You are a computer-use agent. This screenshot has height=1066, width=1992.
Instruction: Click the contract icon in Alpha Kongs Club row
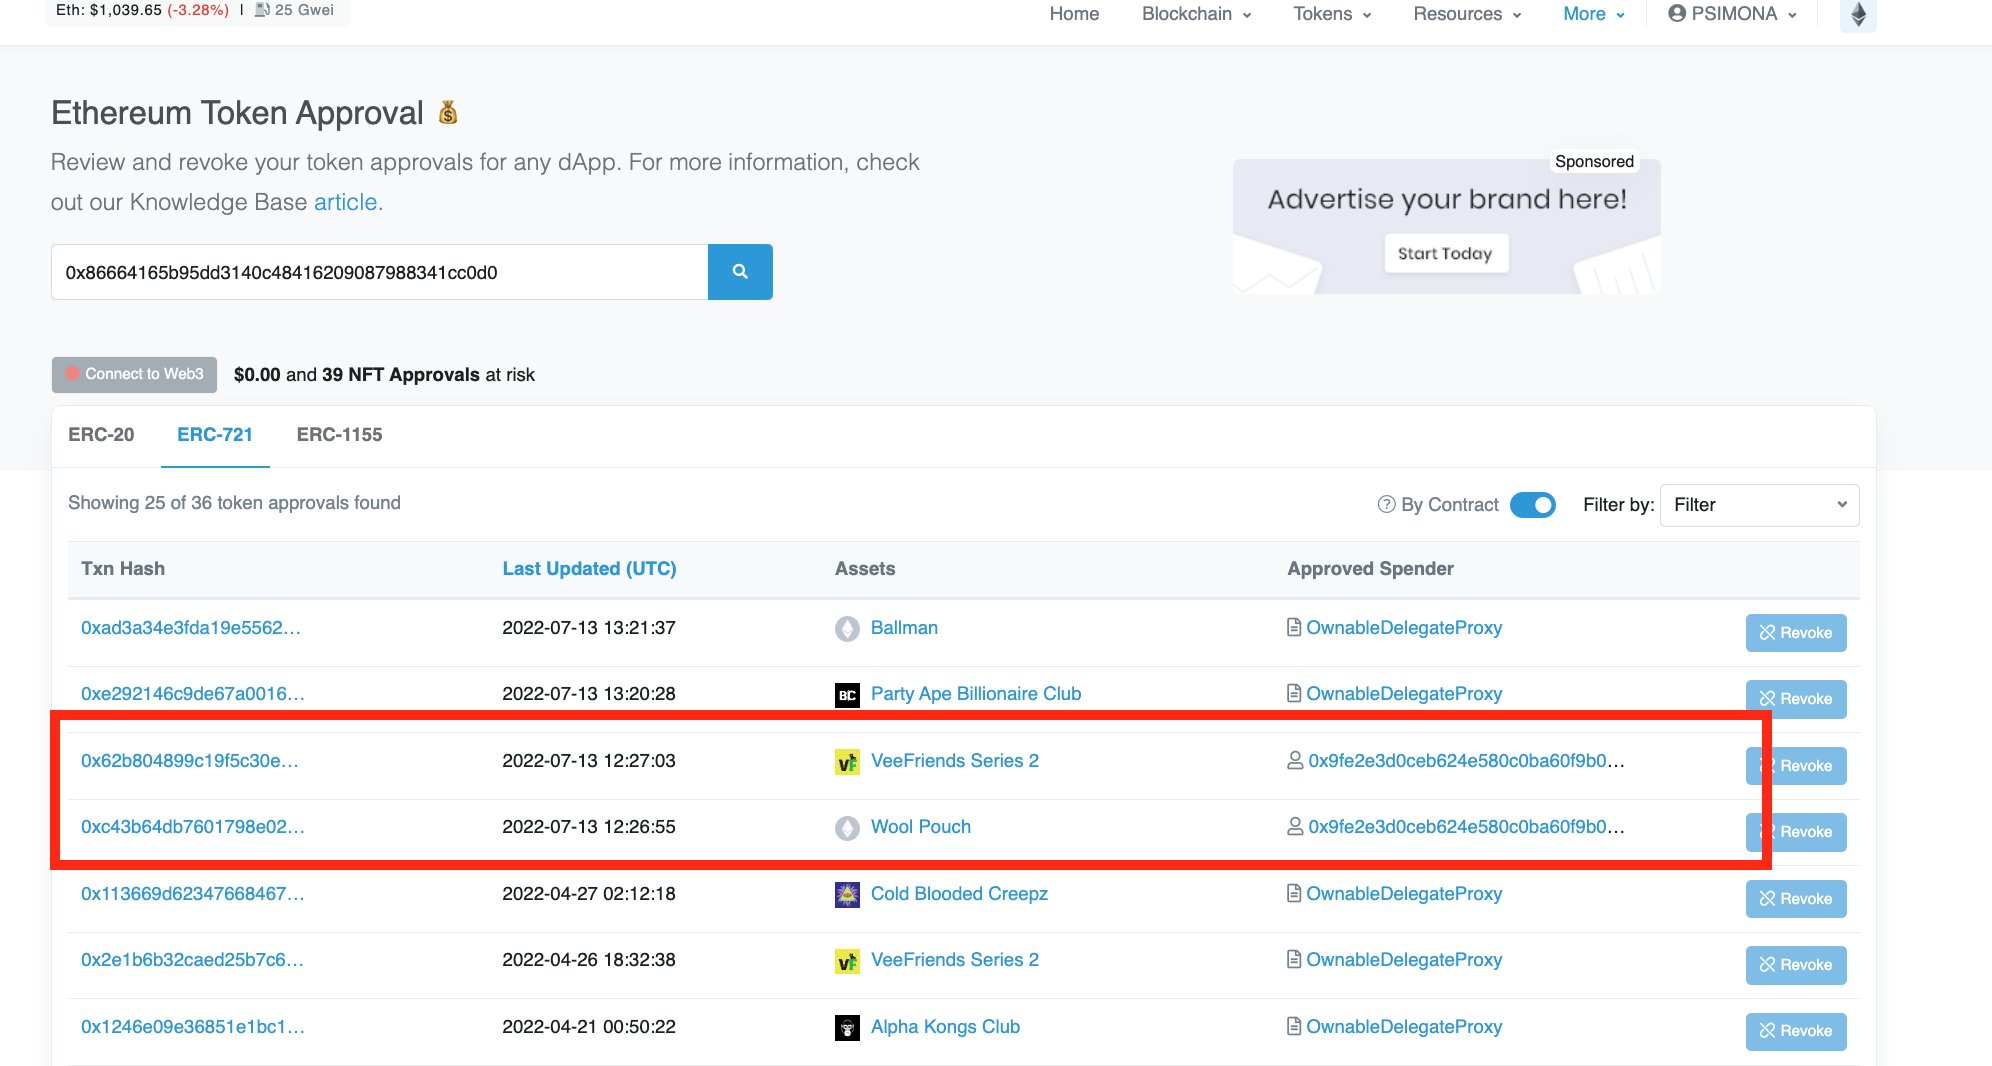pos(1294,1027)
